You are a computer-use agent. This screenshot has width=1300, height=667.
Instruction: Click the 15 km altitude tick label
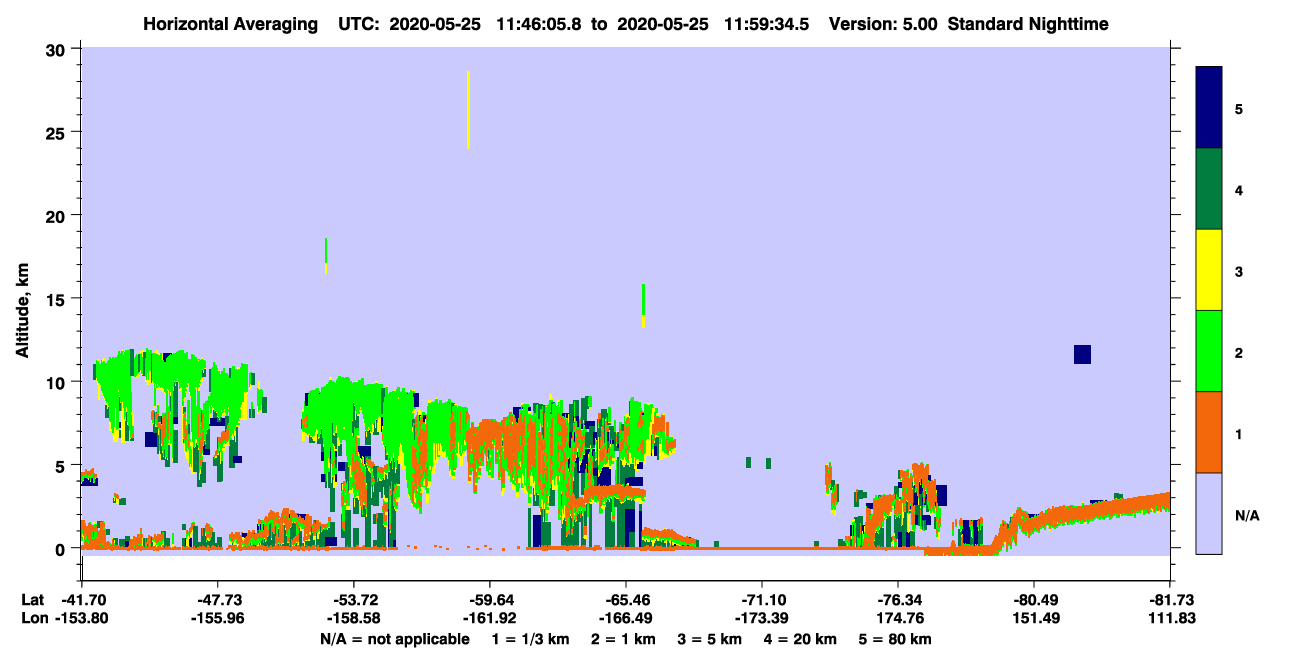[x=58, y=299]
